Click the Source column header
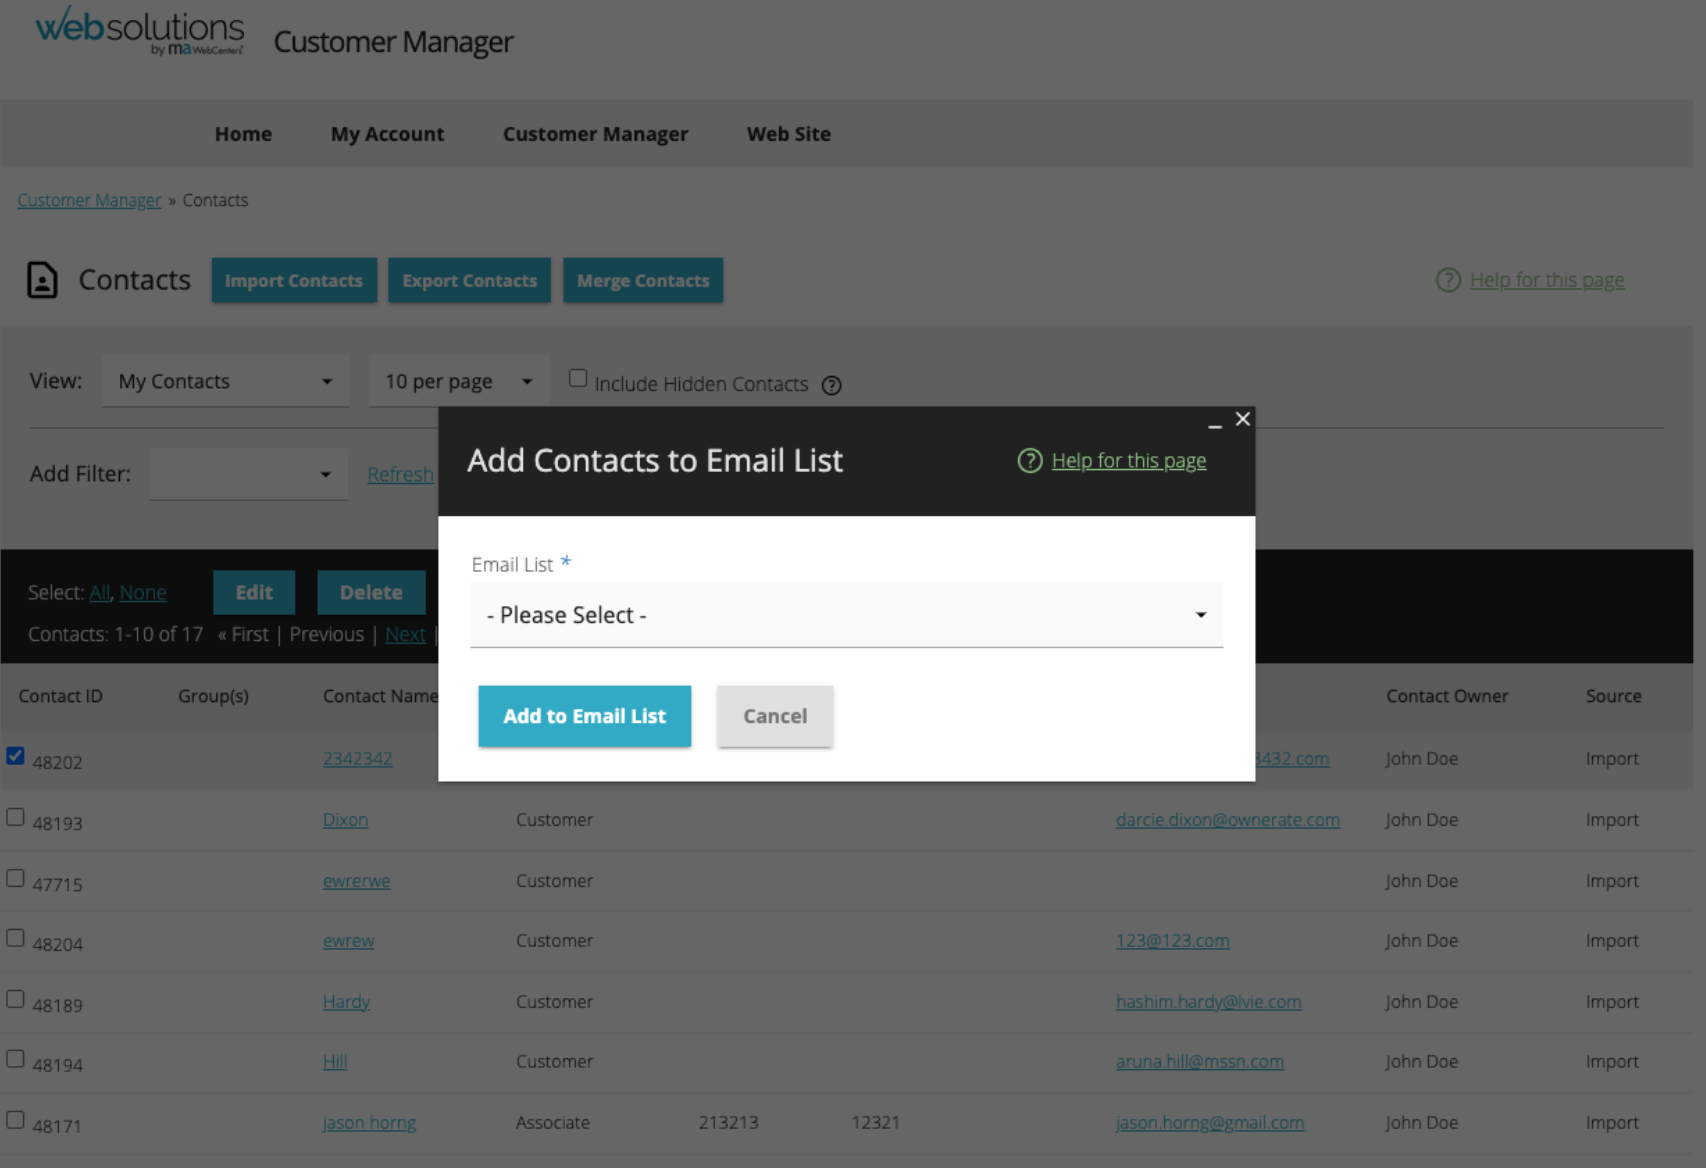The image size is (1706, 1168). [1613, 696]
